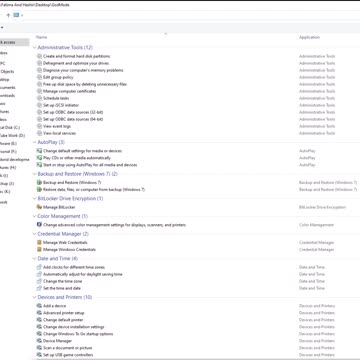Image resolution: width=360 pixels, height=360 pixels.
Task: Click the Change the time zone icon
Action: click(x=39, y=281)
